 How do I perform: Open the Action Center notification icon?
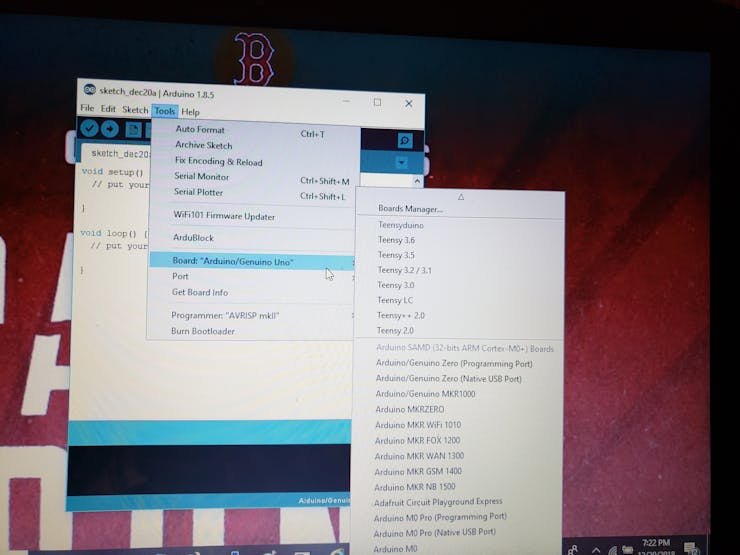[691, 549]
